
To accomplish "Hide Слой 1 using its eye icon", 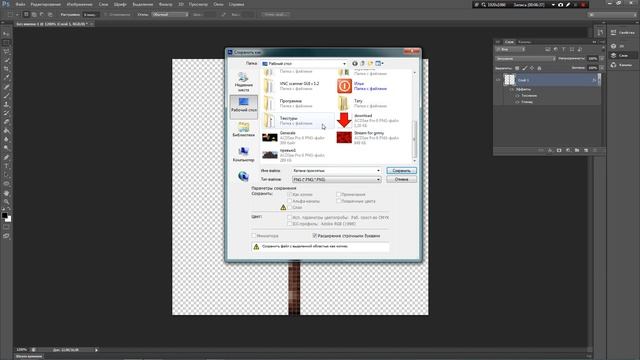I will [x=498, y=80].
